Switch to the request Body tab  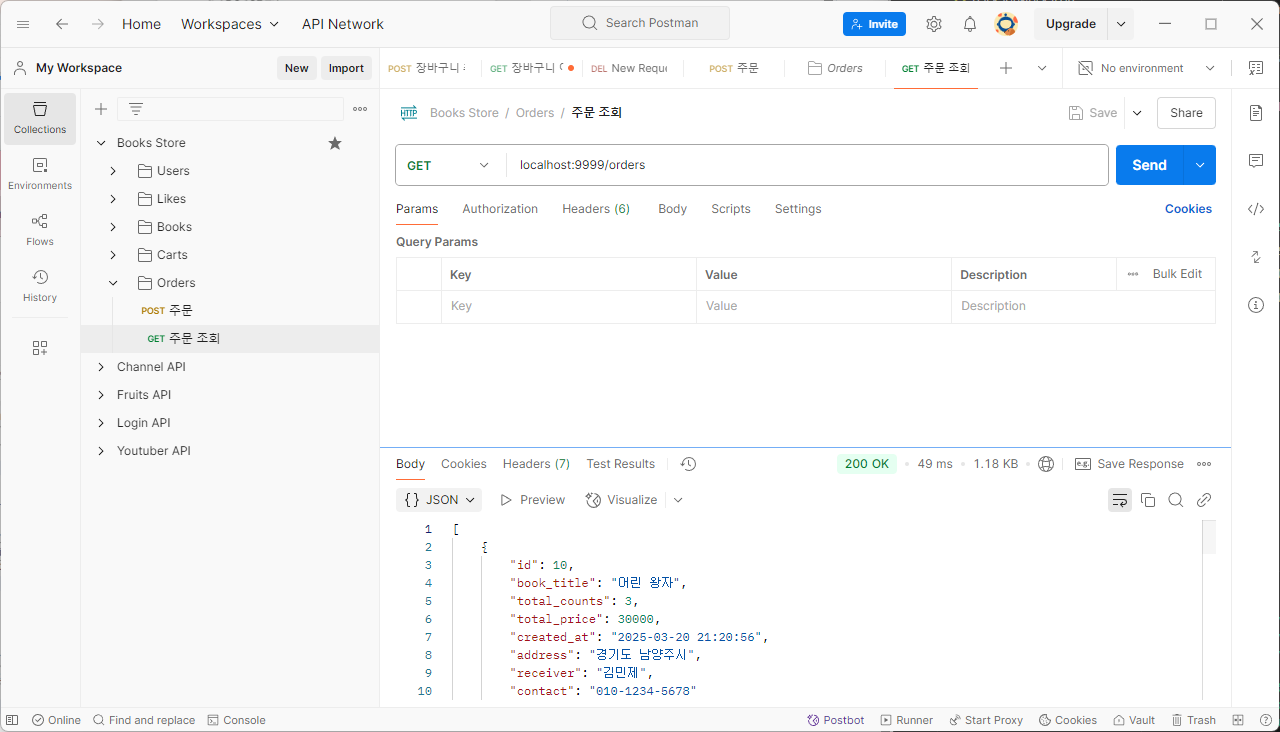tap(672, 209)
